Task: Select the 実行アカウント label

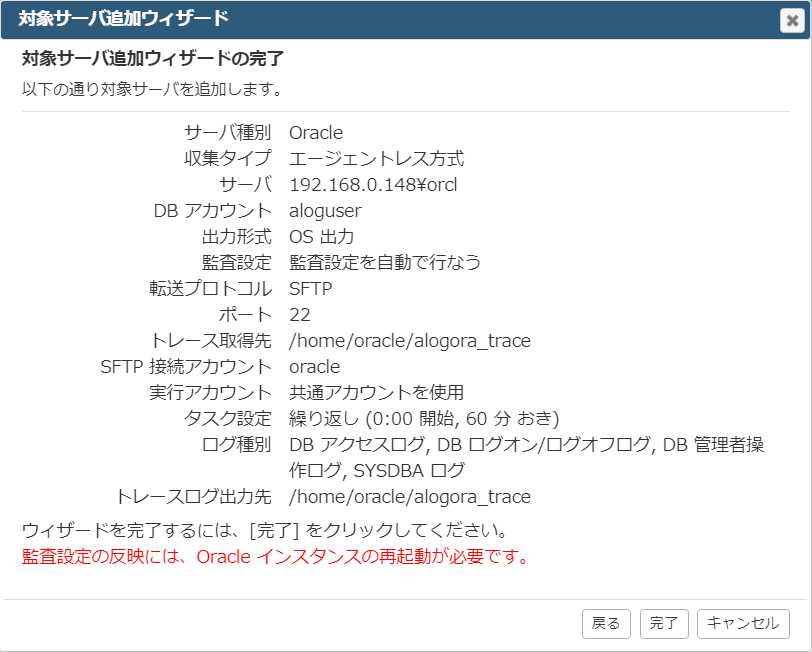Action: click(210, 393)
